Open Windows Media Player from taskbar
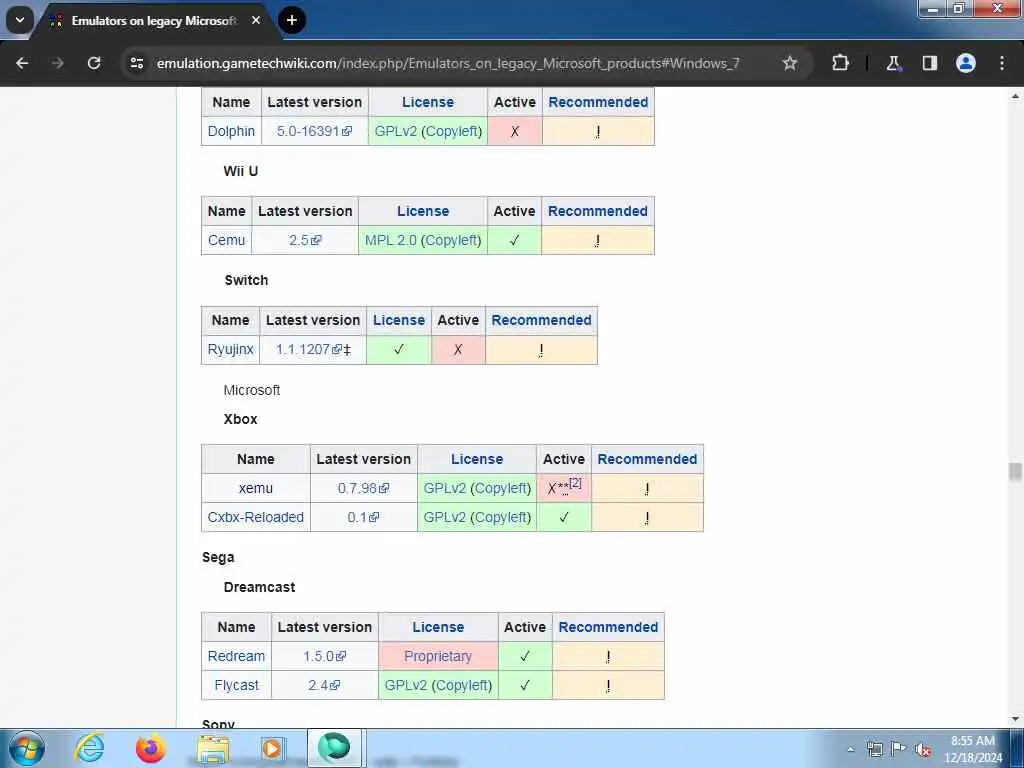The width and height of the screenshot is (1024, 768). point(272,748)
